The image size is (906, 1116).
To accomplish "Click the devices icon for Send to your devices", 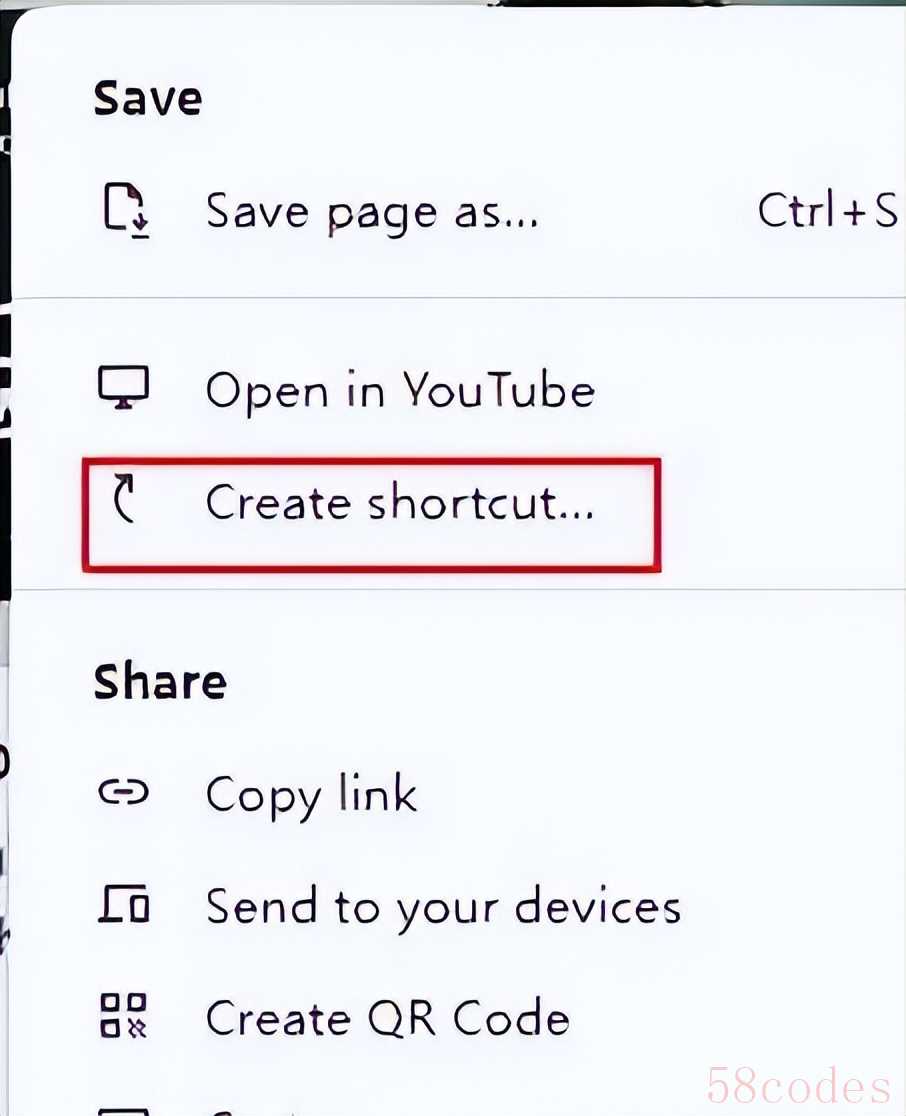I will tap(124, 904).
